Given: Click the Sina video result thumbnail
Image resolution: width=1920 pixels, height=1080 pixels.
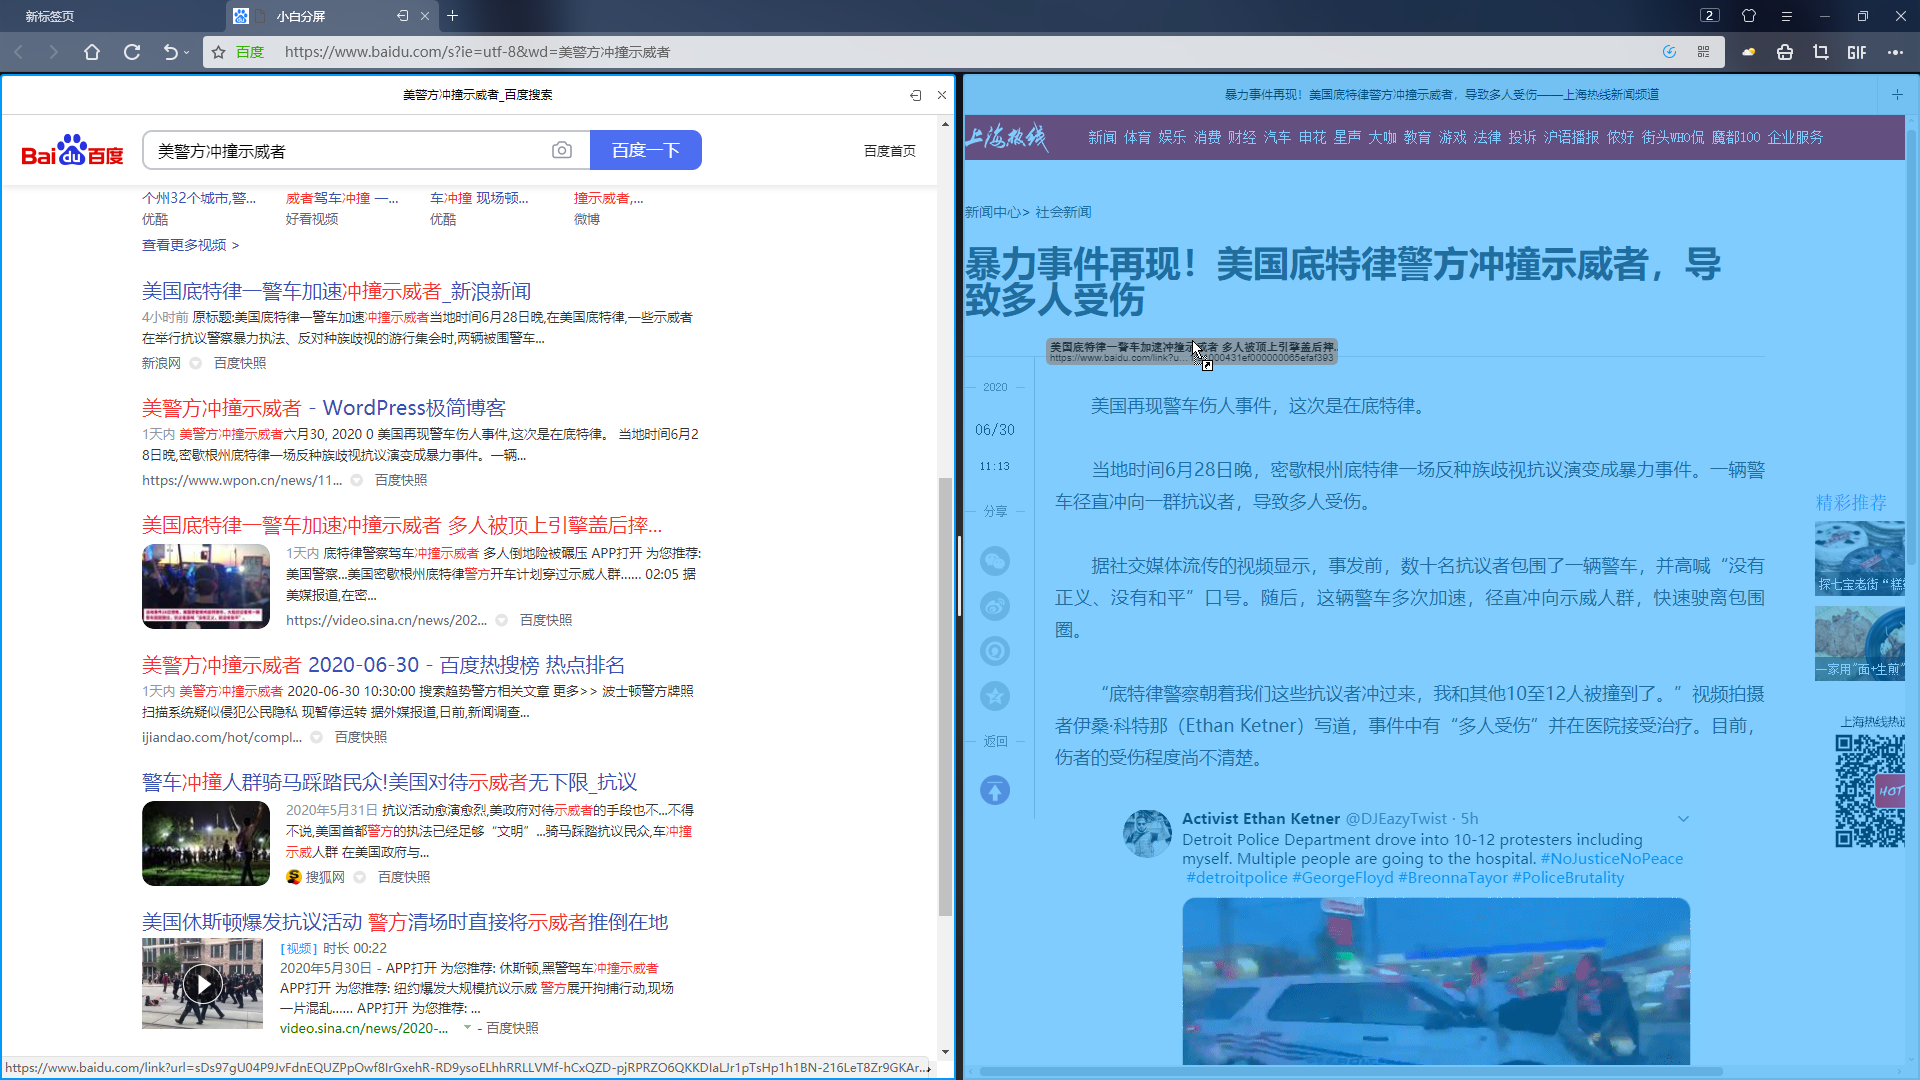Looking at the screenshot, I should coord(206,586).
